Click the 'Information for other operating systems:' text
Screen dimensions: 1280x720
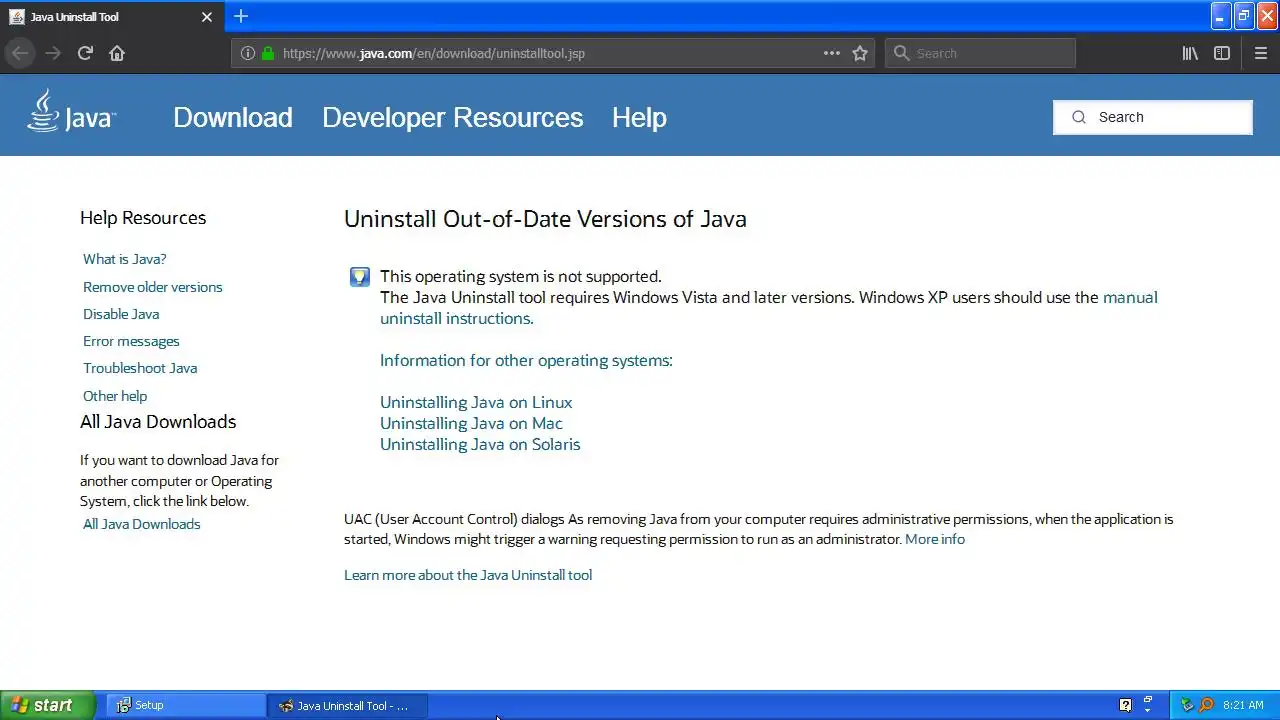[526, 360]
